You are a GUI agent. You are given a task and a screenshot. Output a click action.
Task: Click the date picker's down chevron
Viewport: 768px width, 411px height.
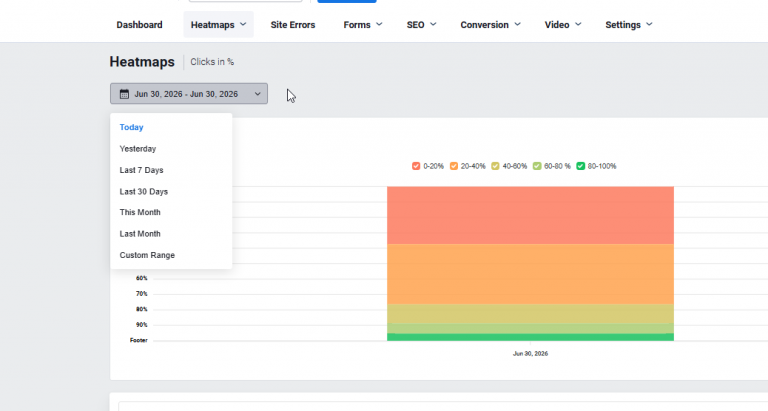[x=258, y=94]
